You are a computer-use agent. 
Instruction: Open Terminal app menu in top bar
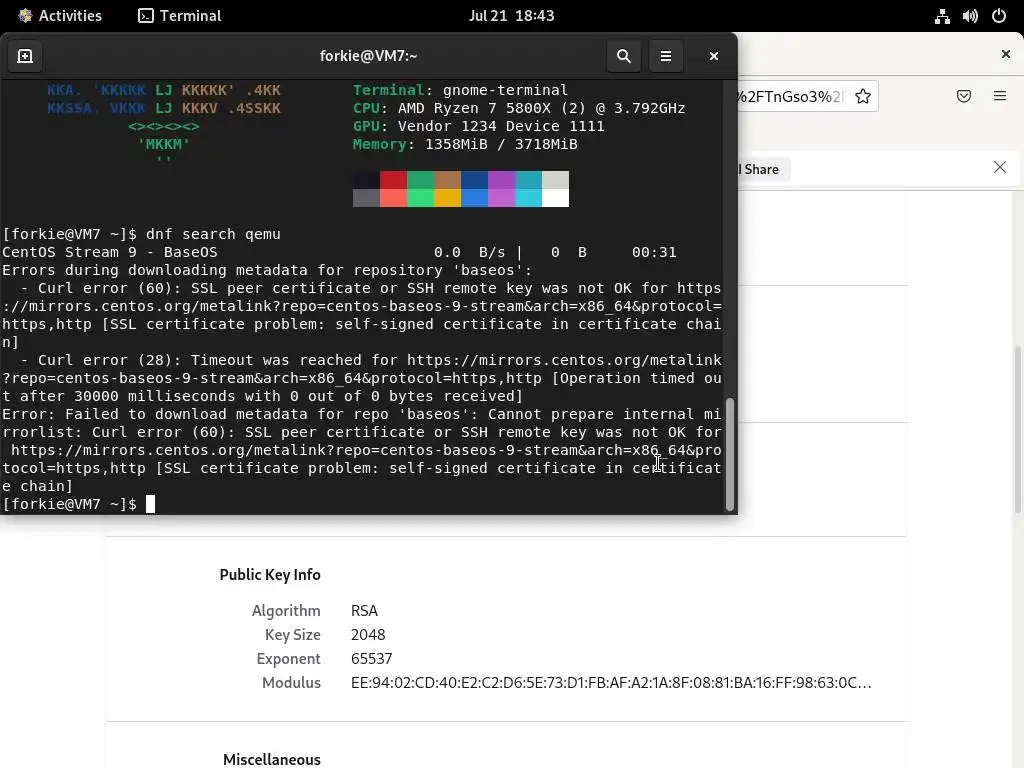(180, 16)
